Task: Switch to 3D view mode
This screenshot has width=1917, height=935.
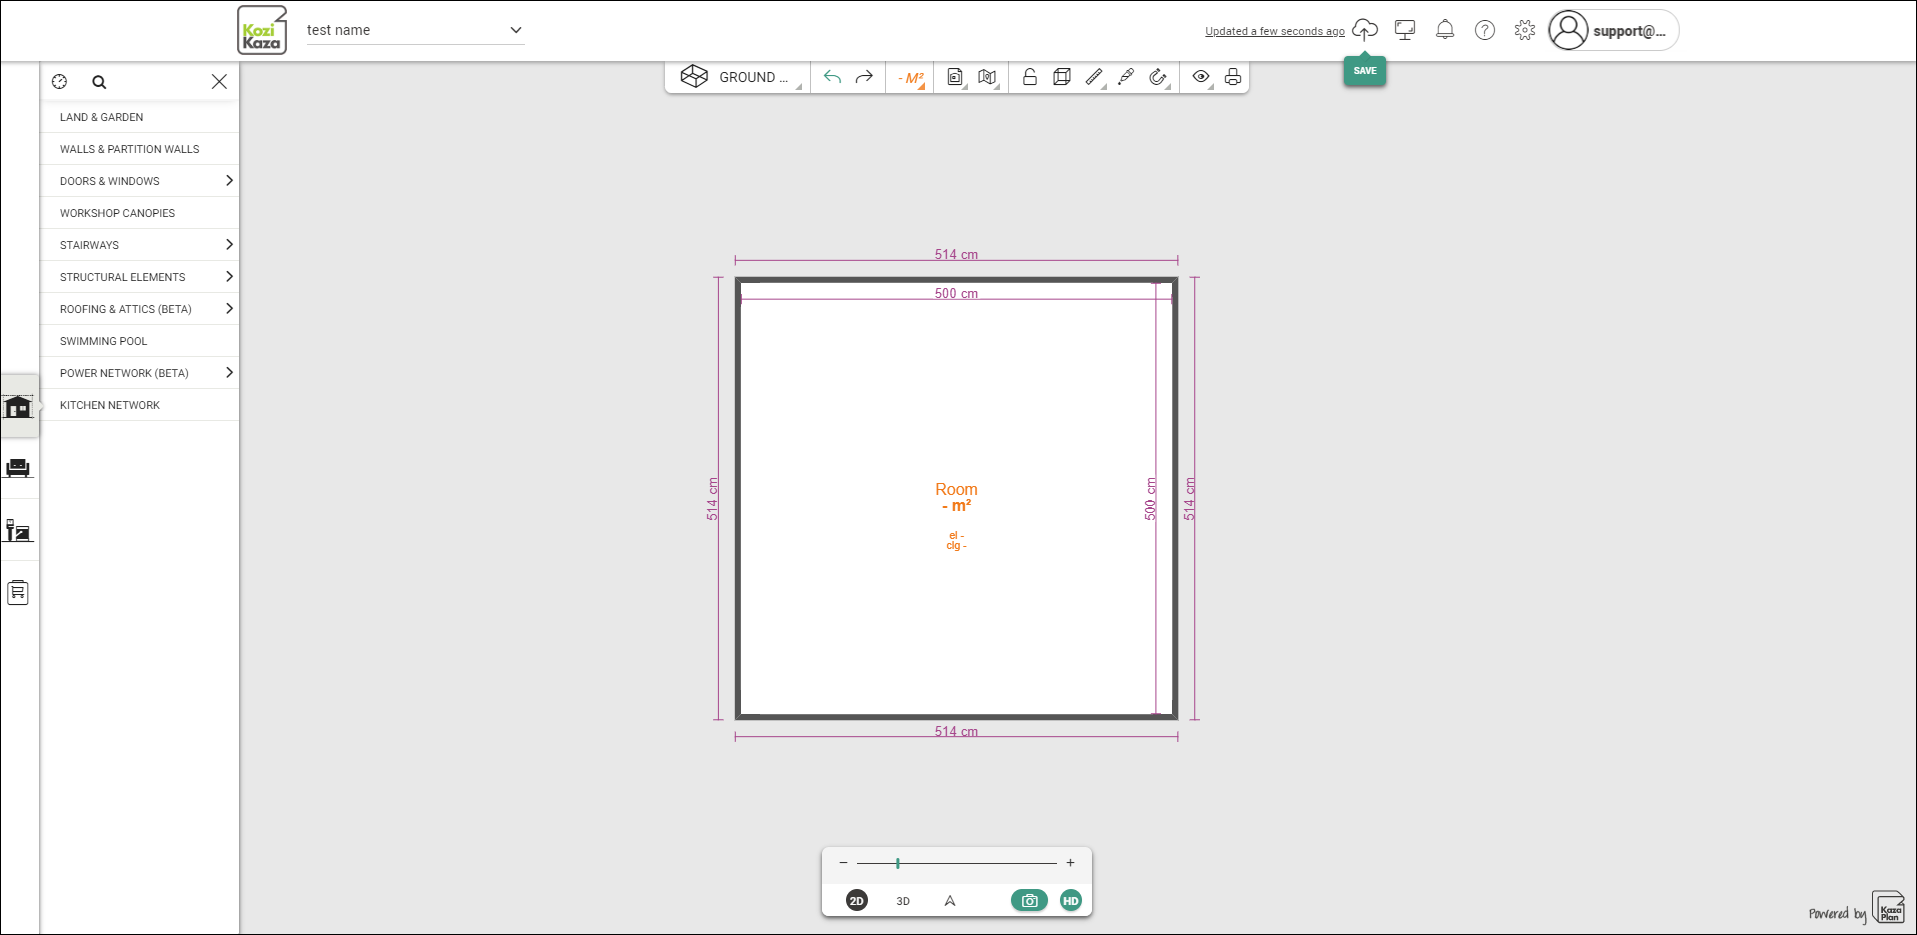Action: [x=903, y=901]
